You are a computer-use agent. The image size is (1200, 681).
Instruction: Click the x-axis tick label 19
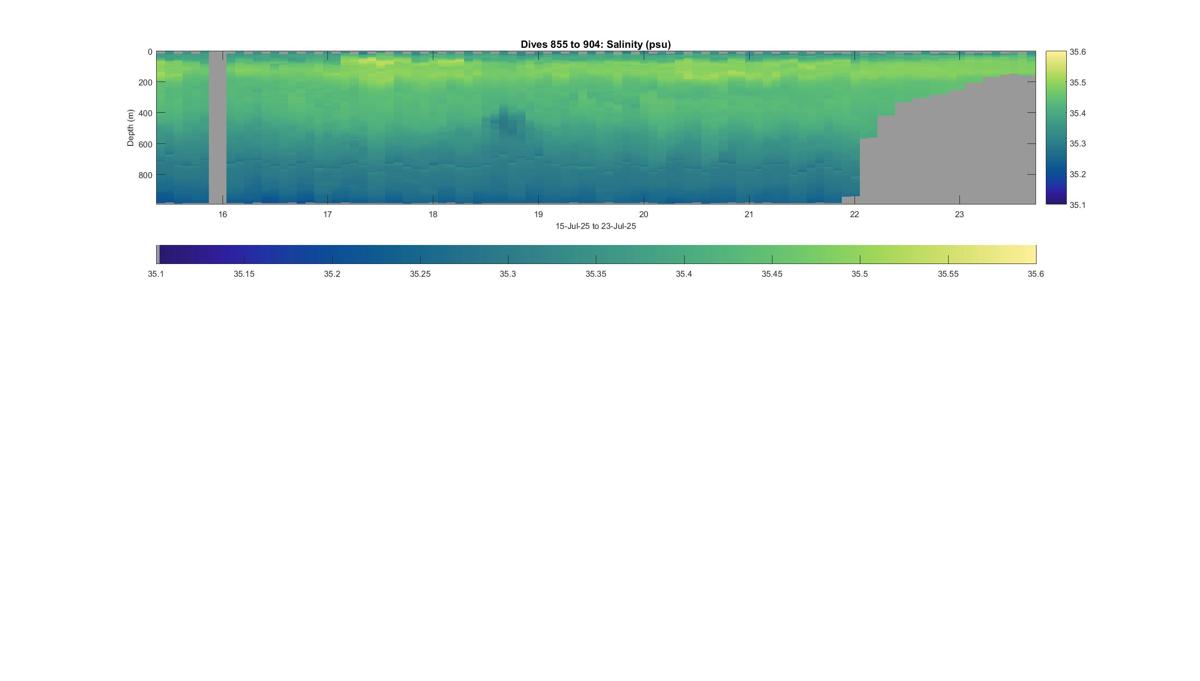click(x=538, y=215)
